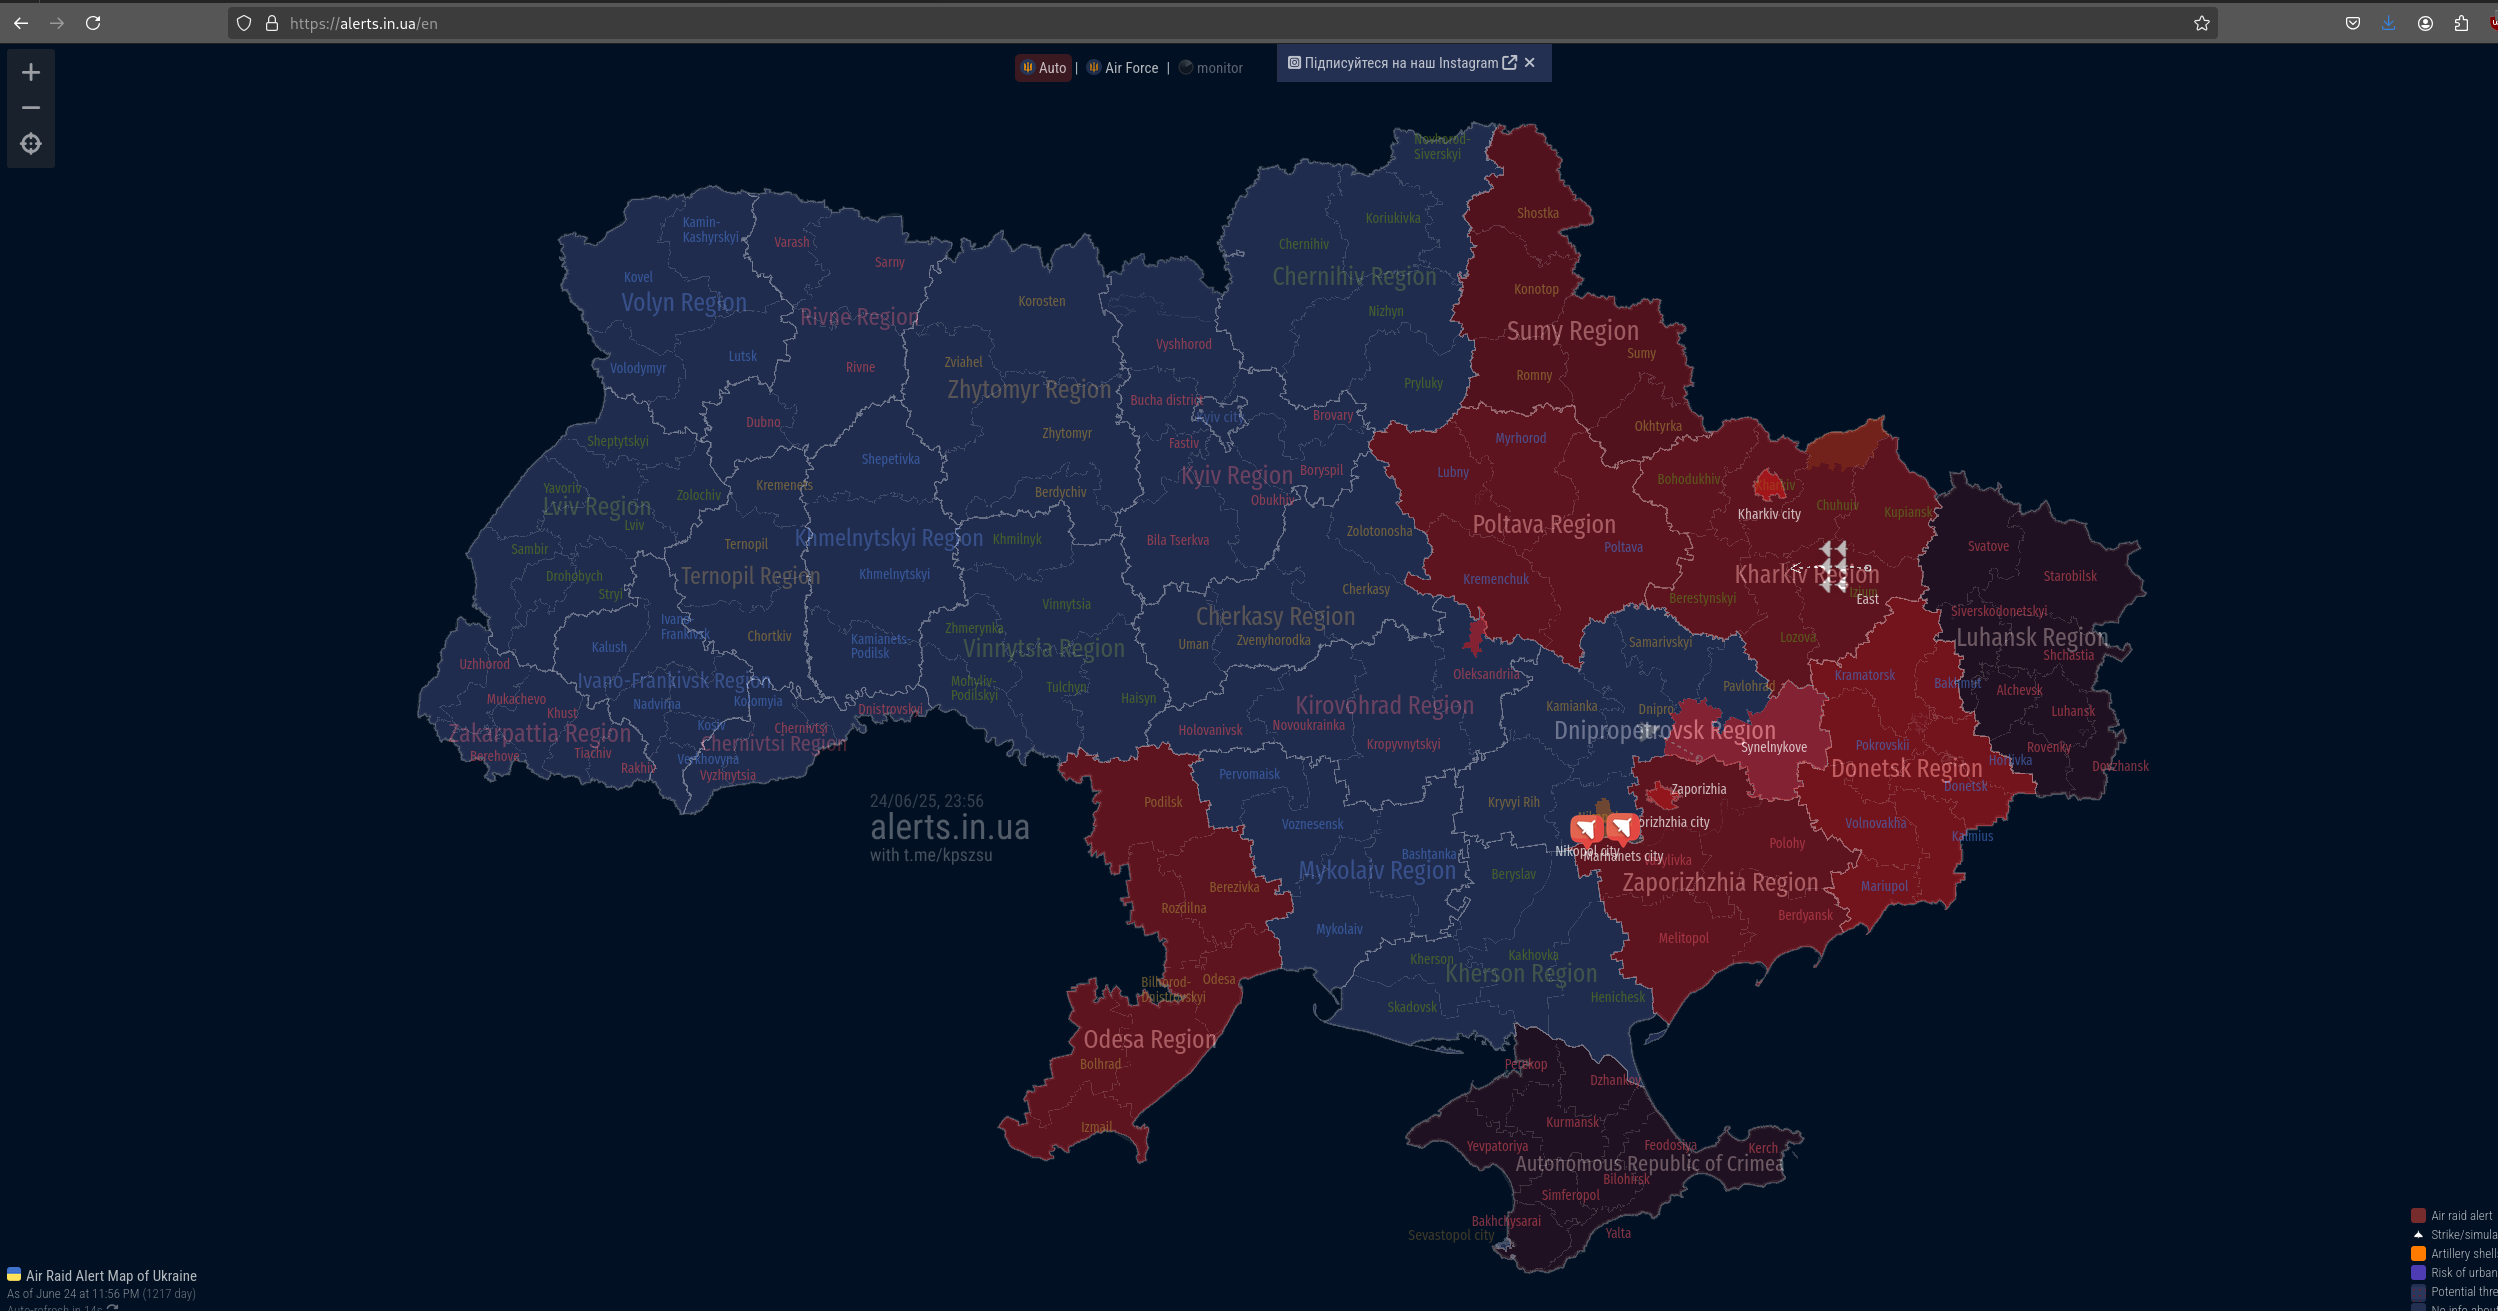
Task: Select the Zhytomyr Region label
Action: pyautogui.click(x=1029, y=390)
